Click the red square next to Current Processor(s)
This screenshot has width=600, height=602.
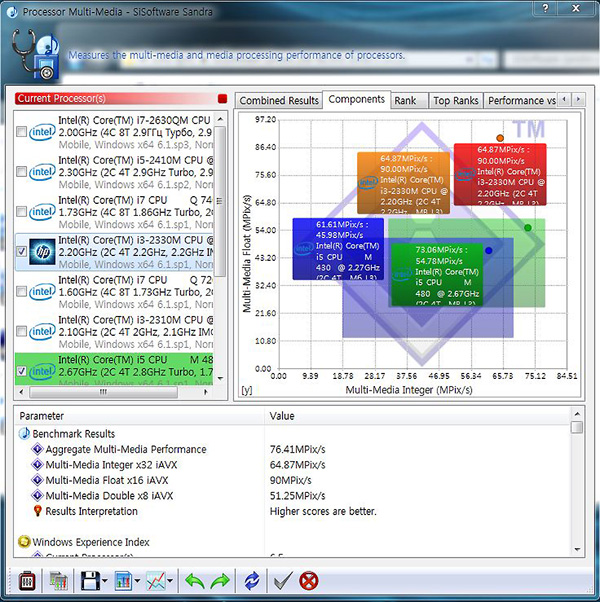[x=222, y=99]
